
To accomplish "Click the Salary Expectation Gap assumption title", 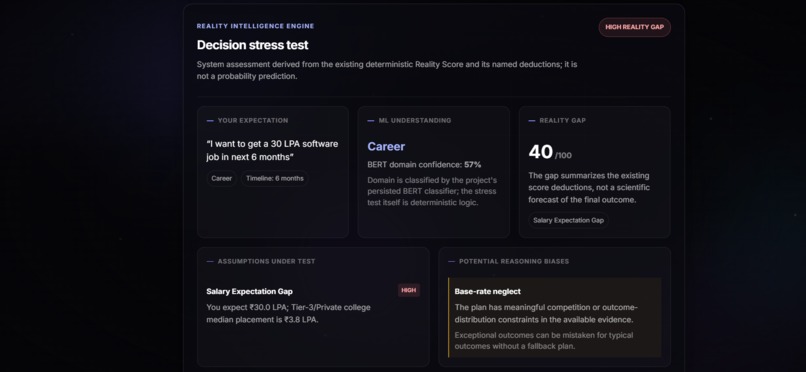I will pos(249,291).
